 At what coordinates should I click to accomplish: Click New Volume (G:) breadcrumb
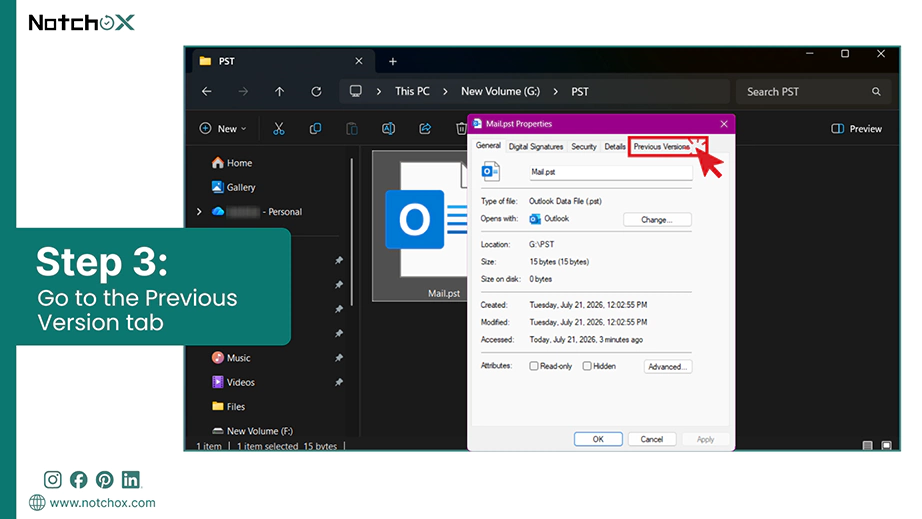click(500, 92)
